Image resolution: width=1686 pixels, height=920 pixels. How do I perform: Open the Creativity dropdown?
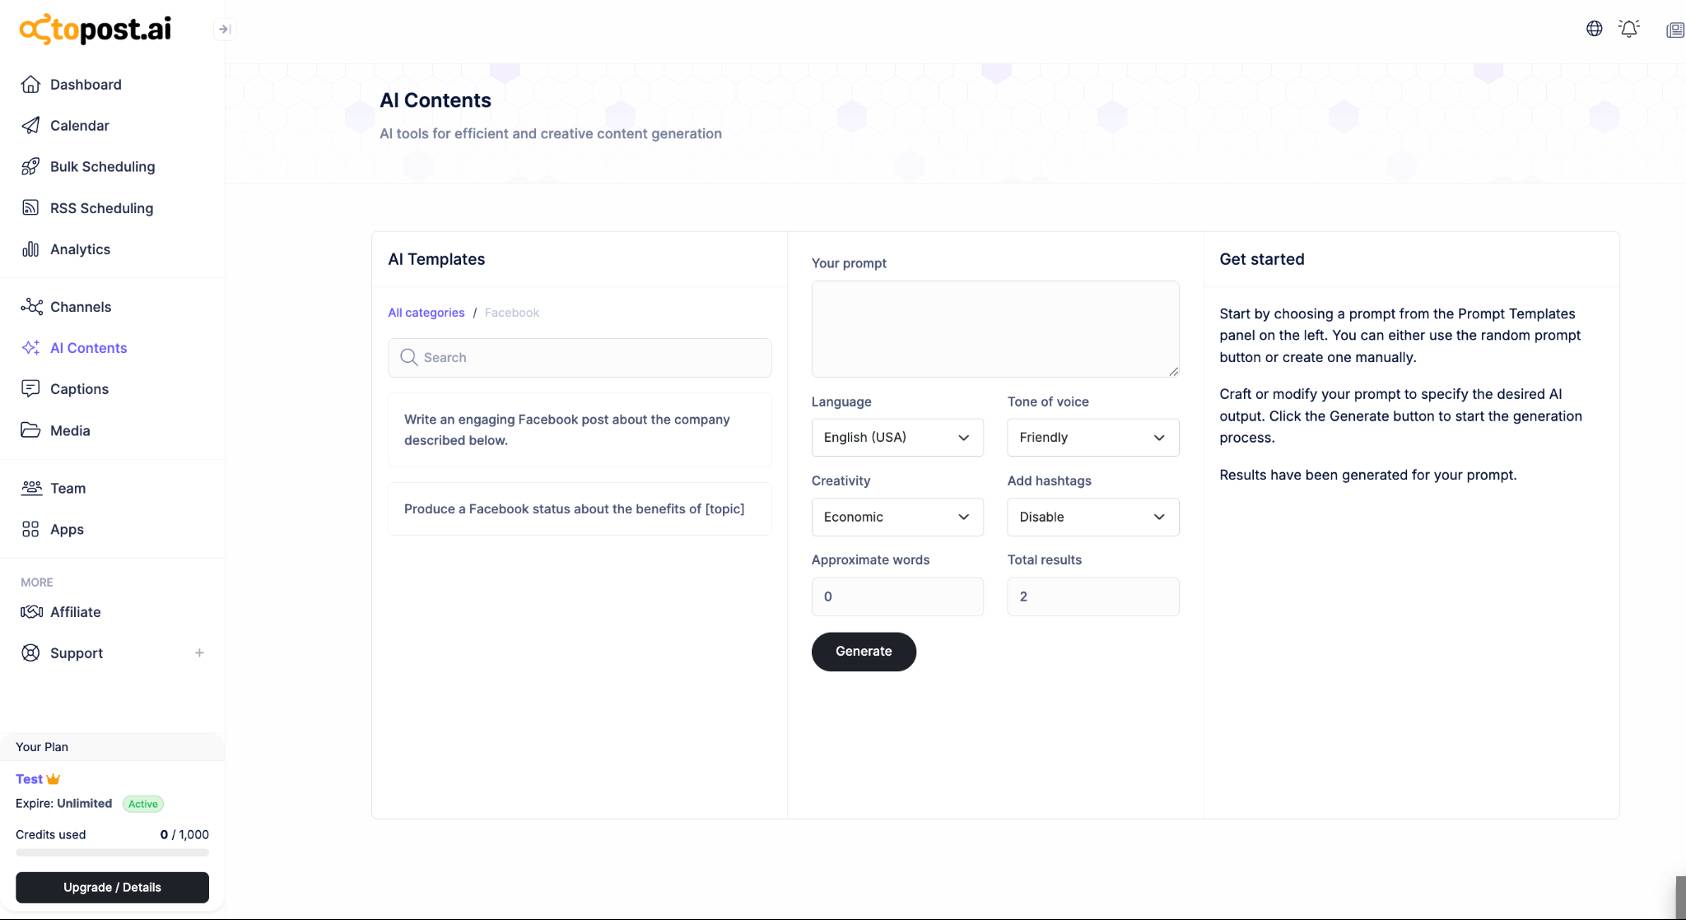tap(897, 517)
